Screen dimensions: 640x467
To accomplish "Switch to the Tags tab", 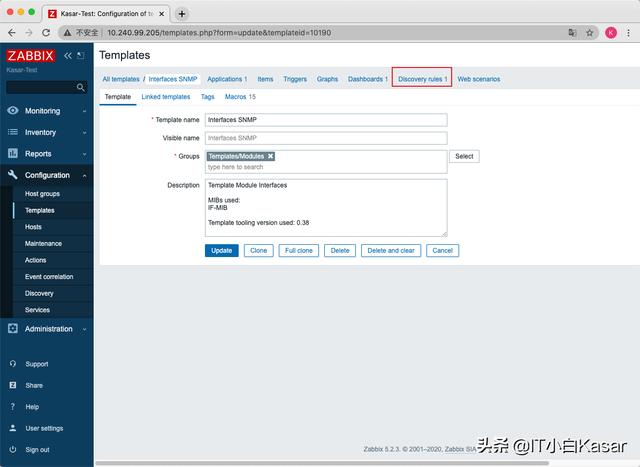I will 207,97.
